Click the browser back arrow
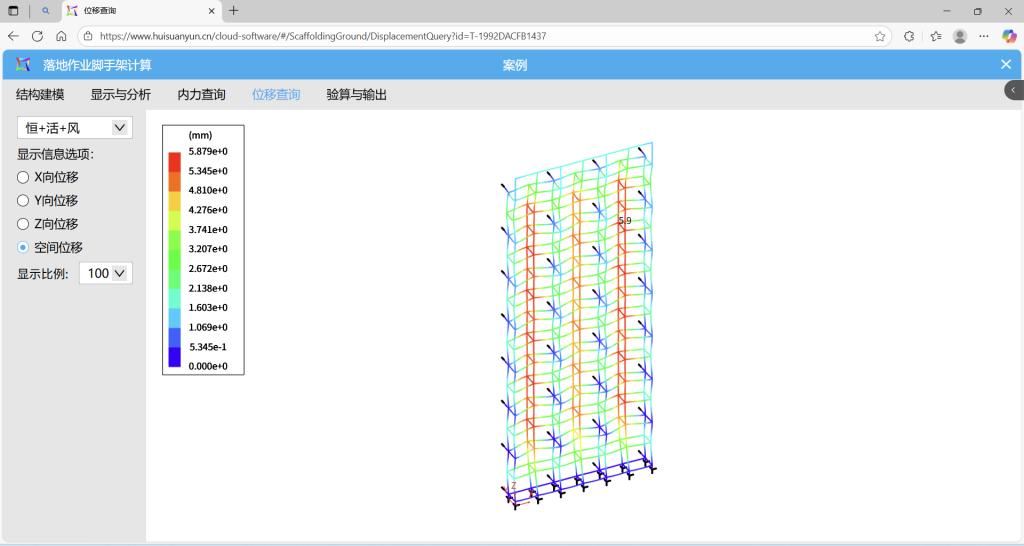Screen dimensions: 1024x546 tap(14, 36)
